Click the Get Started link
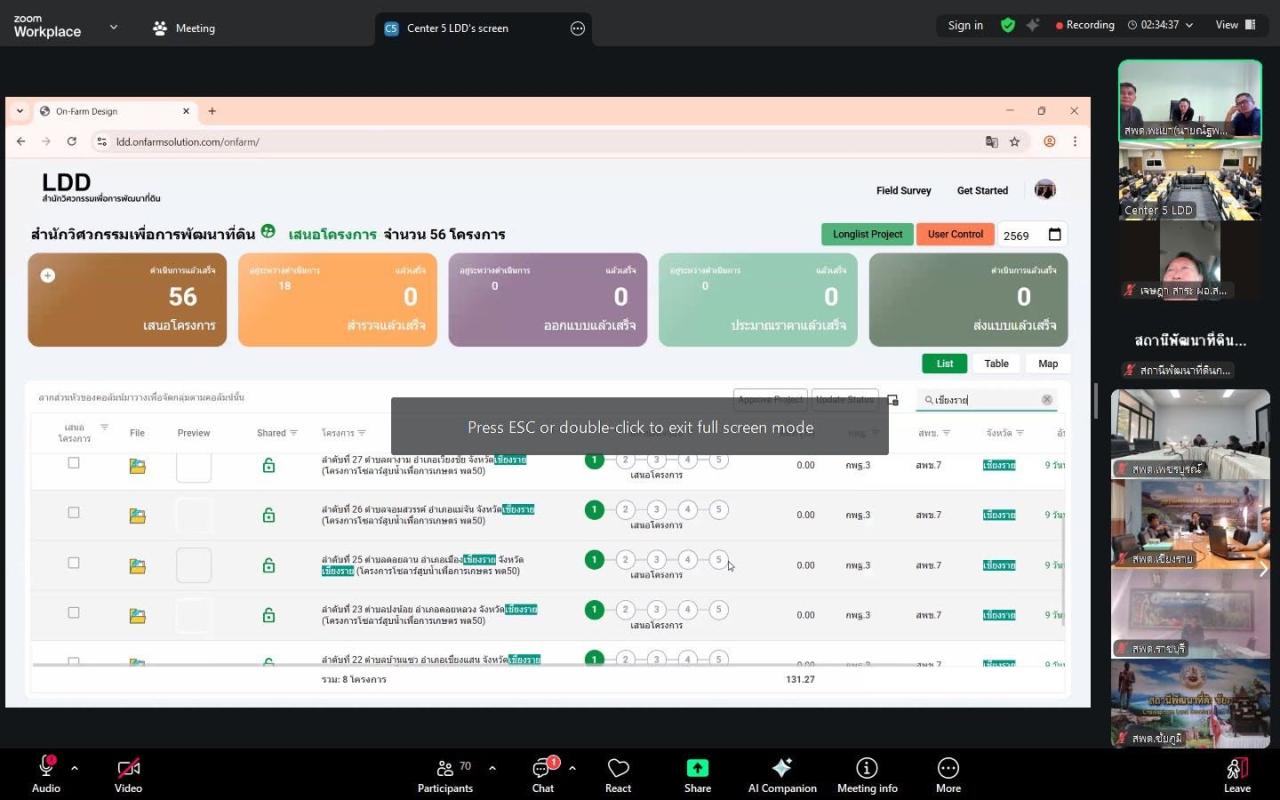The height and width of the screenshot is (800, 1280). pos(982,190)
